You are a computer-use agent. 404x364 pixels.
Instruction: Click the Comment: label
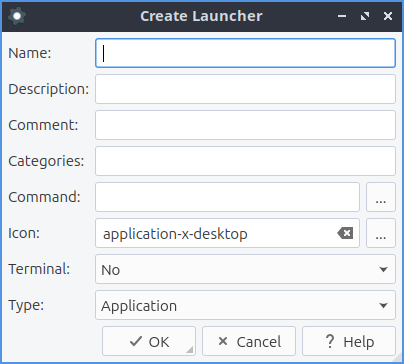point(43,125)
